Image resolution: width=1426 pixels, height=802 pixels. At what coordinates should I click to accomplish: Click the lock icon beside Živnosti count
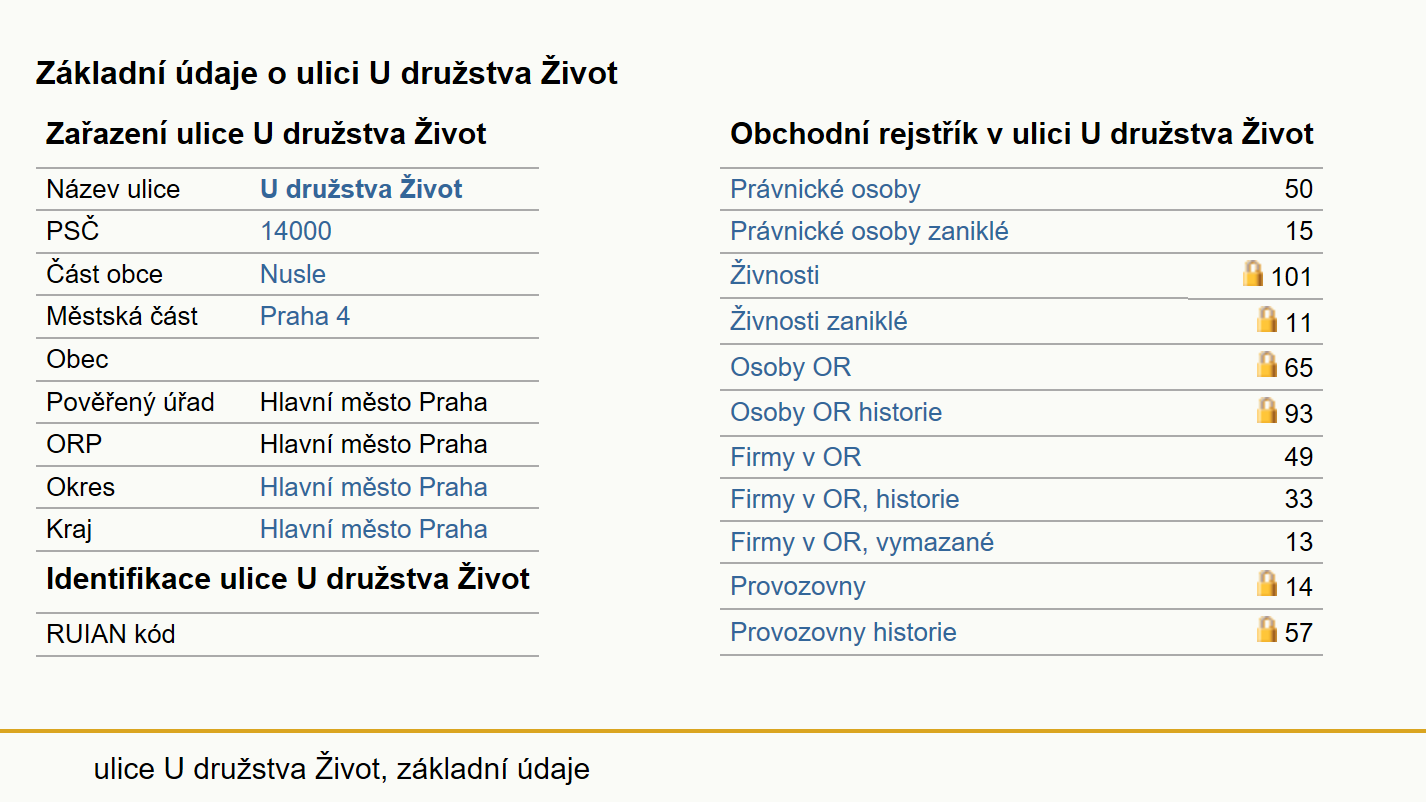[x=1254, y=274]
